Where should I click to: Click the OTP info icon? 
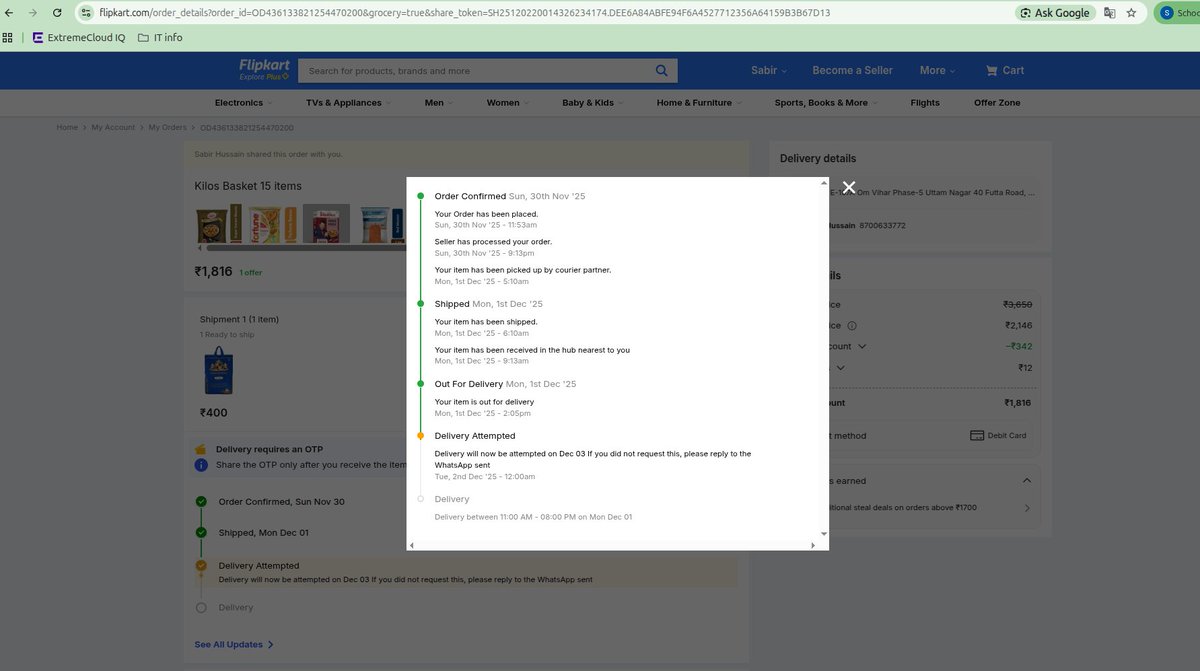[201, 465]
